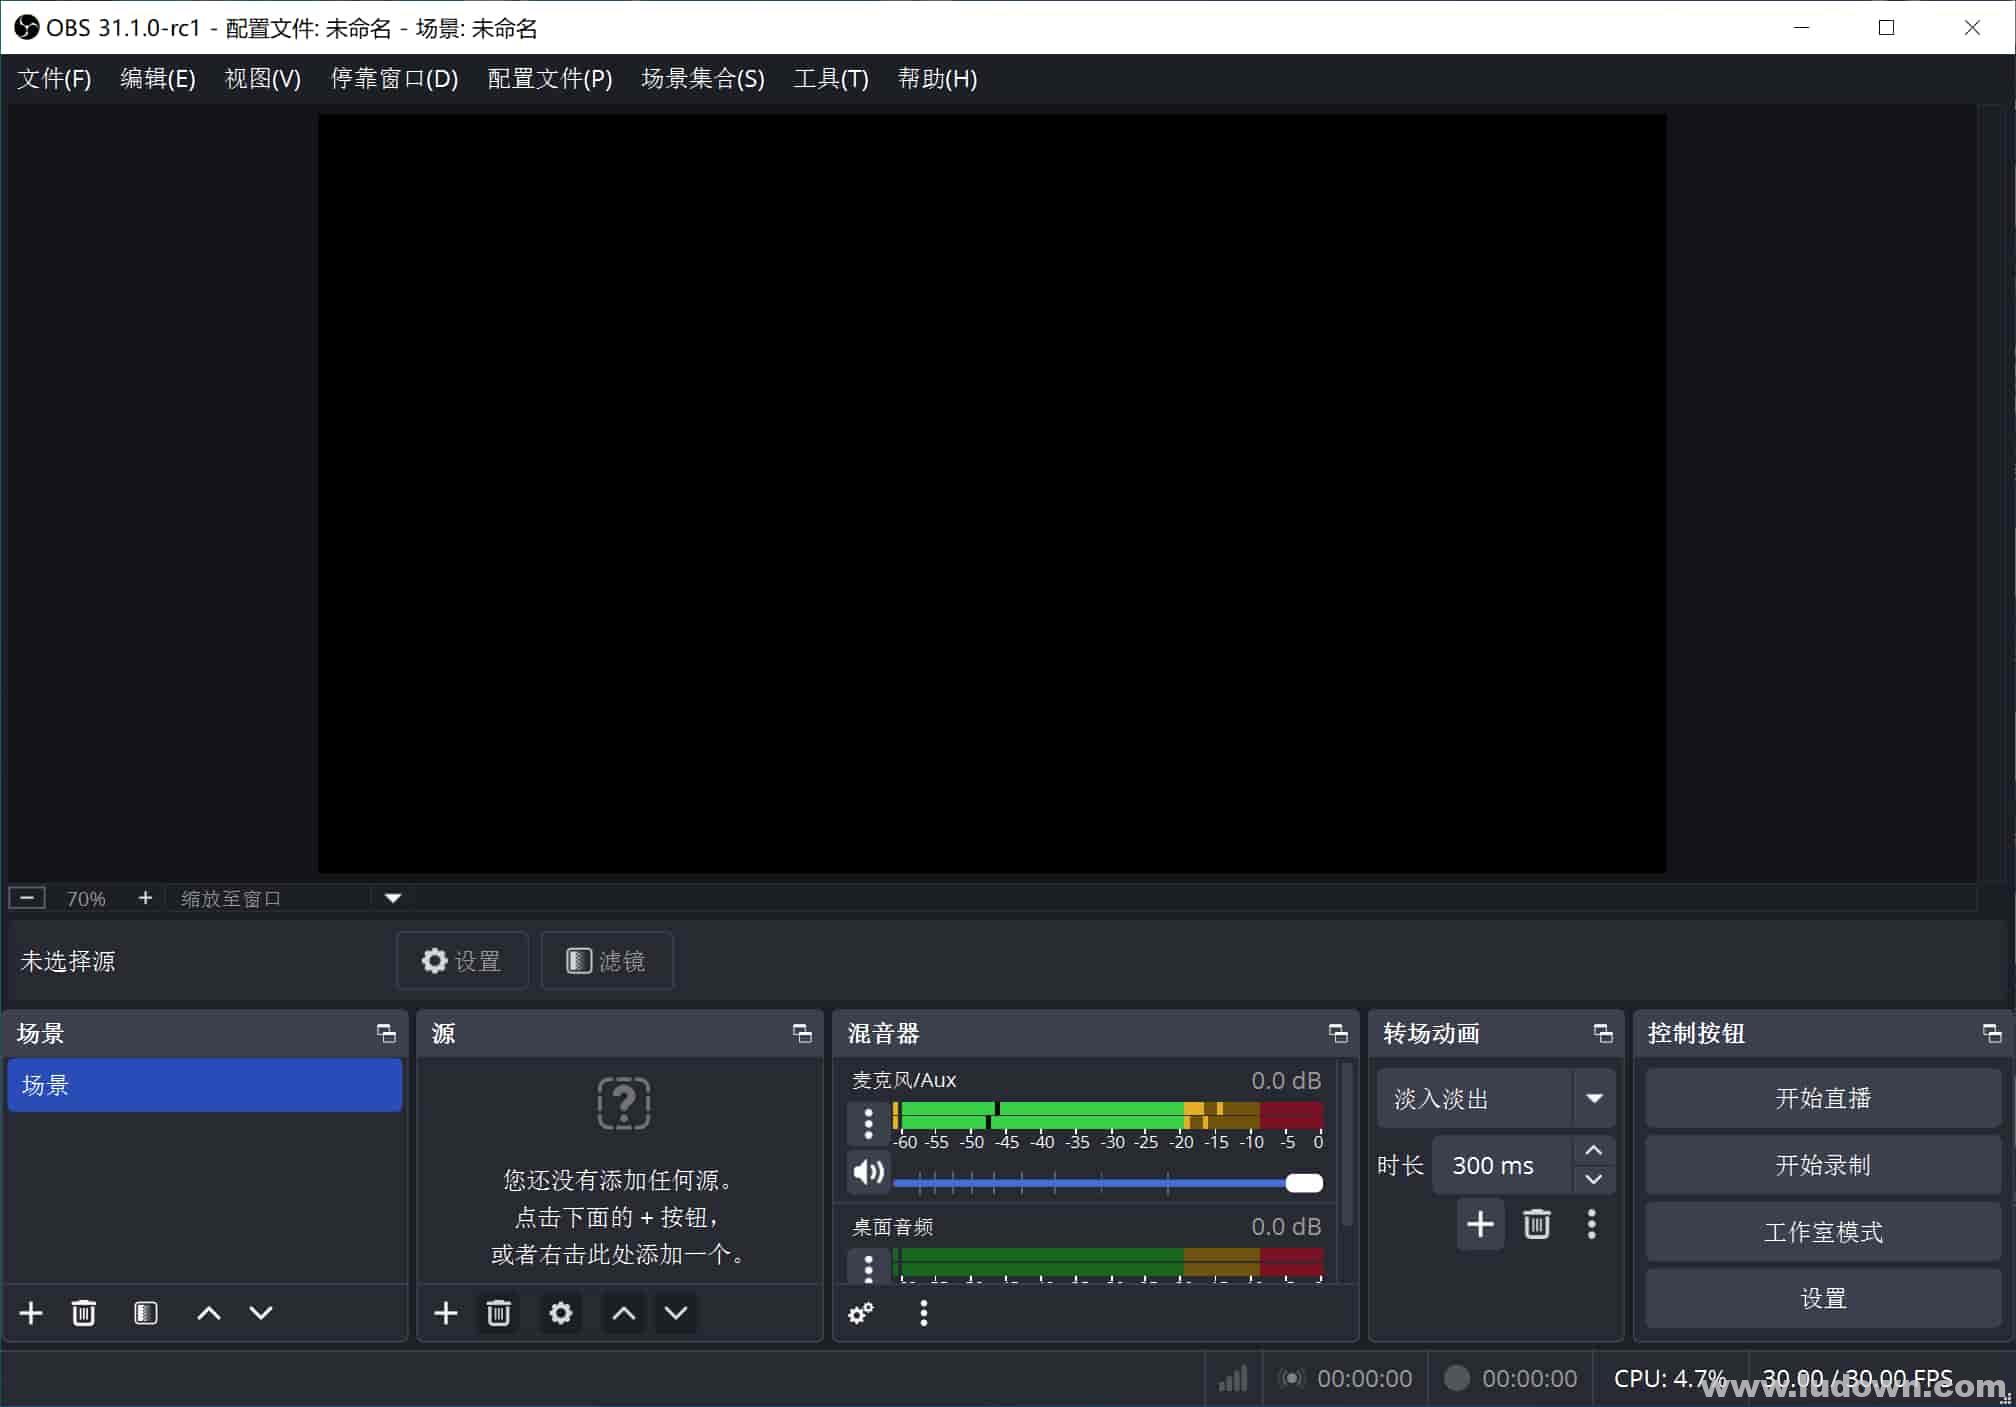
Task: Open the 场景集合(S) menu
Action: click(x=702, y=79)
